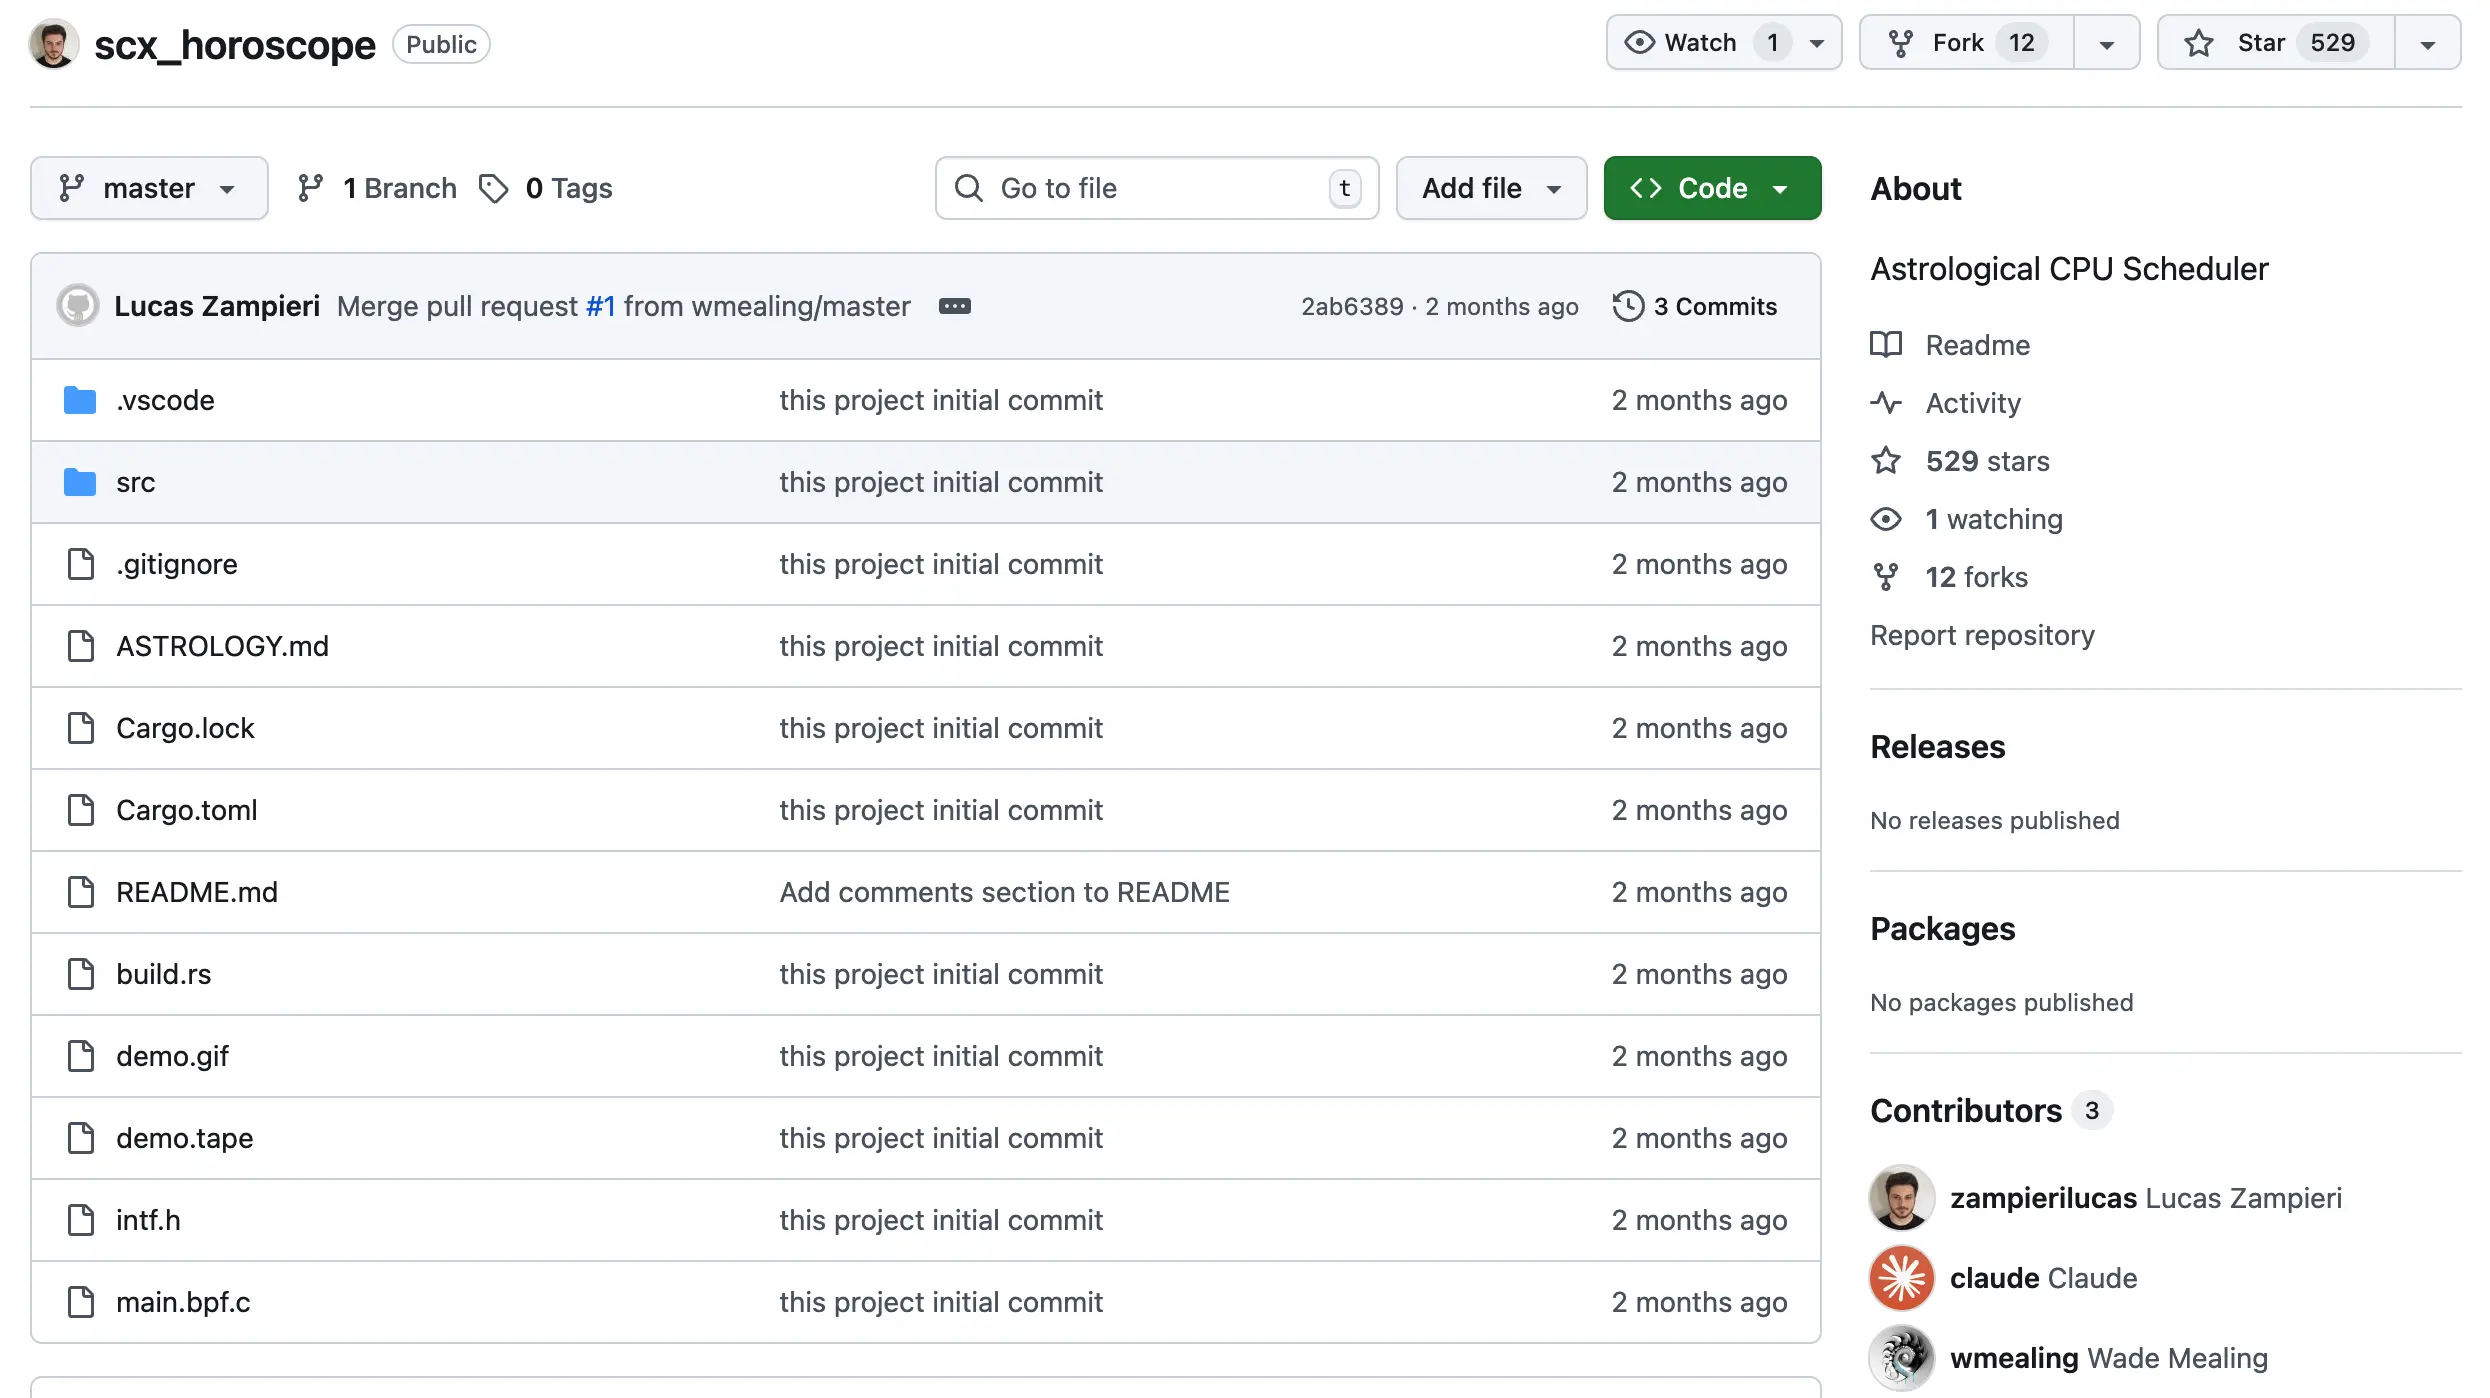
Task: Open the .vscode folder icon
Action: pyautogui.click(x=80, y=400)
